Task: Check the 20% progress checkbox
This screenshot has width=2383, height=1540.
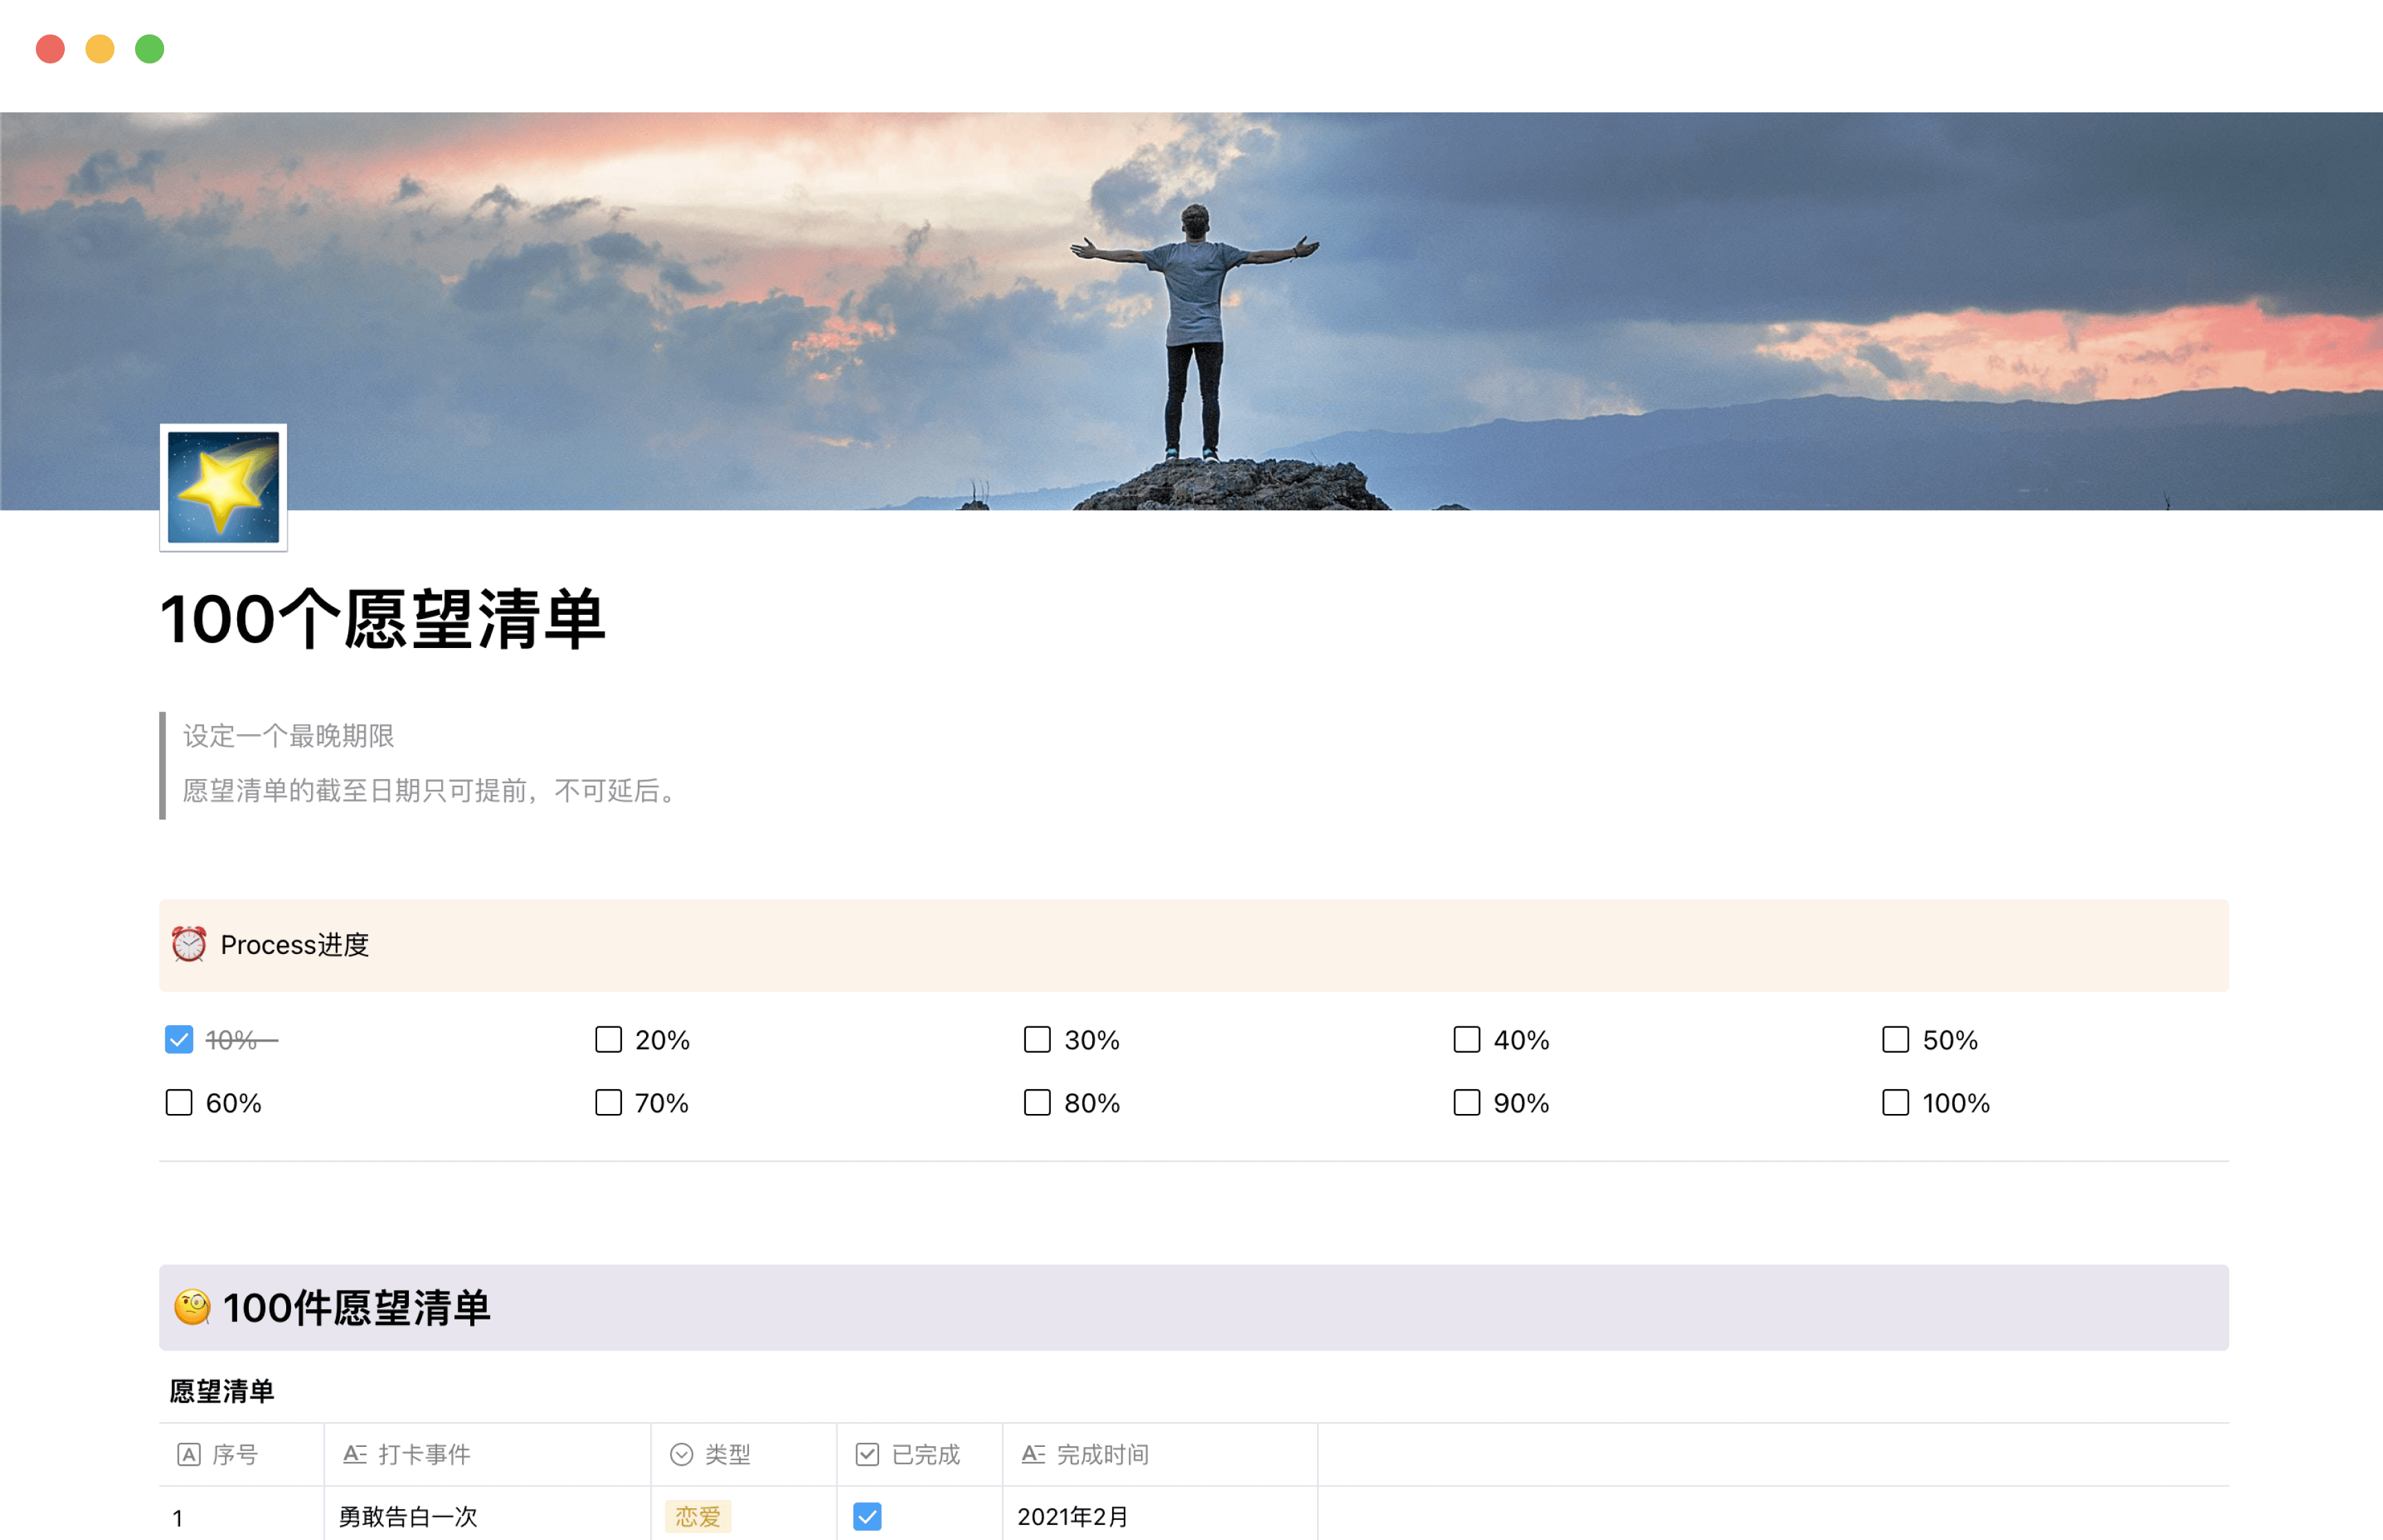Action: point(608,1040)
